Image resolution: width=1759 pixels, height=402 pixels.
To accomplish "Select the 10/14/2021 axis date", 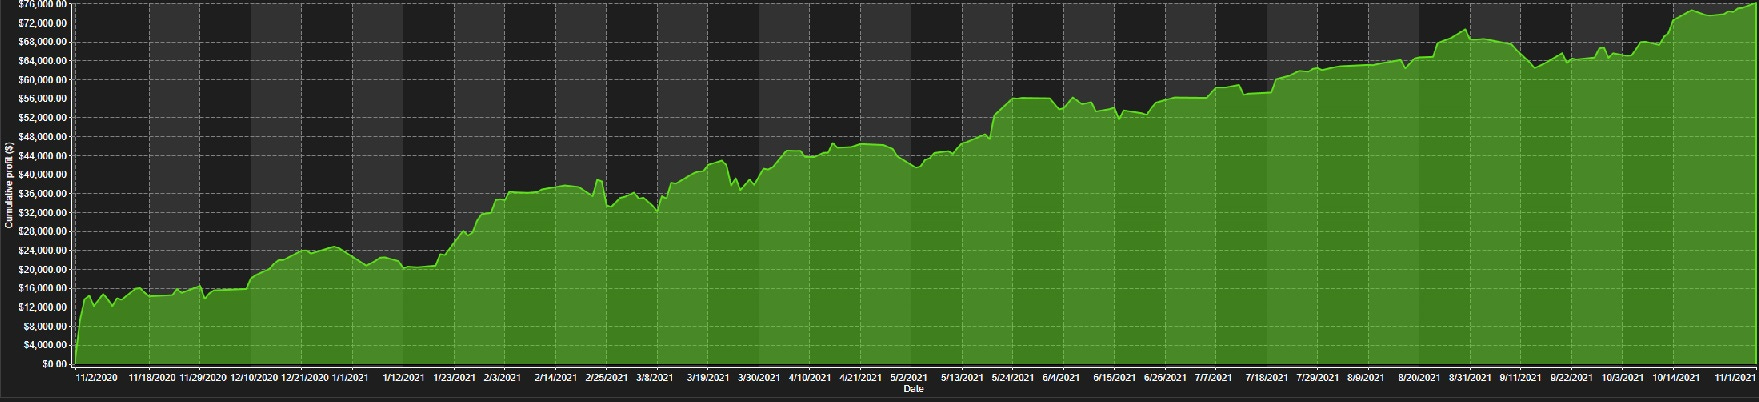I will click(1676, 379).
